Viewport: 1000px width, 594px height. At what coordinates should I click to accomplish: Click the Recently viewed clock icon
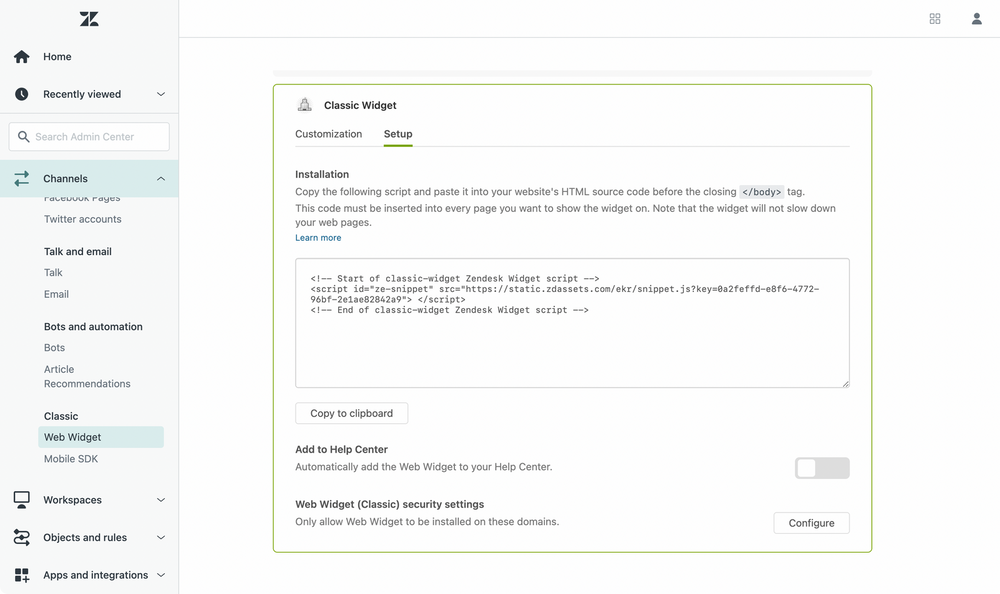[20, 94]
